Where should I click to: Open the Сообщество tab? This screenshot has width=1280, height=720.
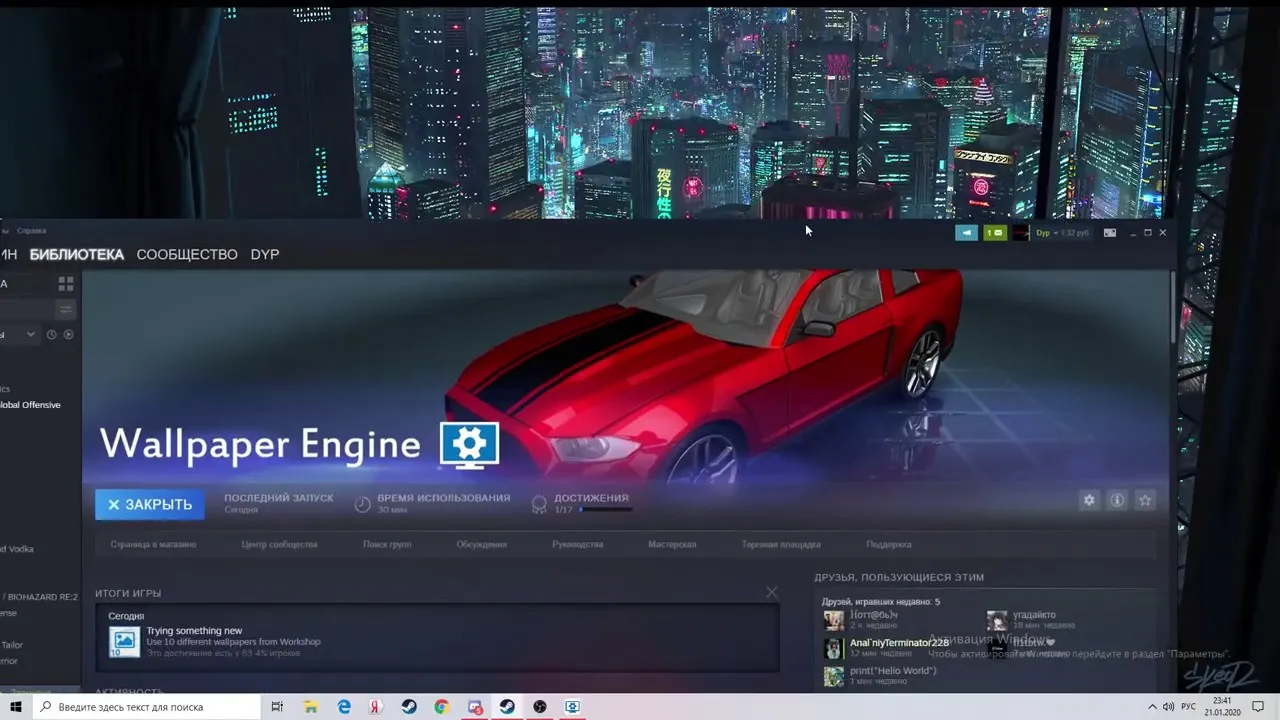(187, 254)
